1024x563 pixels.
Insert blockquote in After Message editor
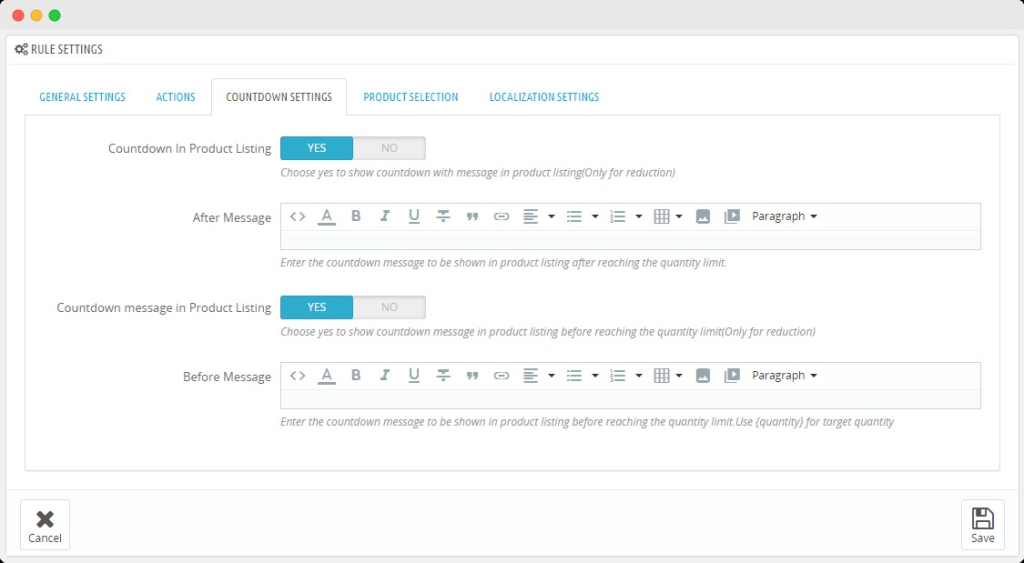pos(472,217)
